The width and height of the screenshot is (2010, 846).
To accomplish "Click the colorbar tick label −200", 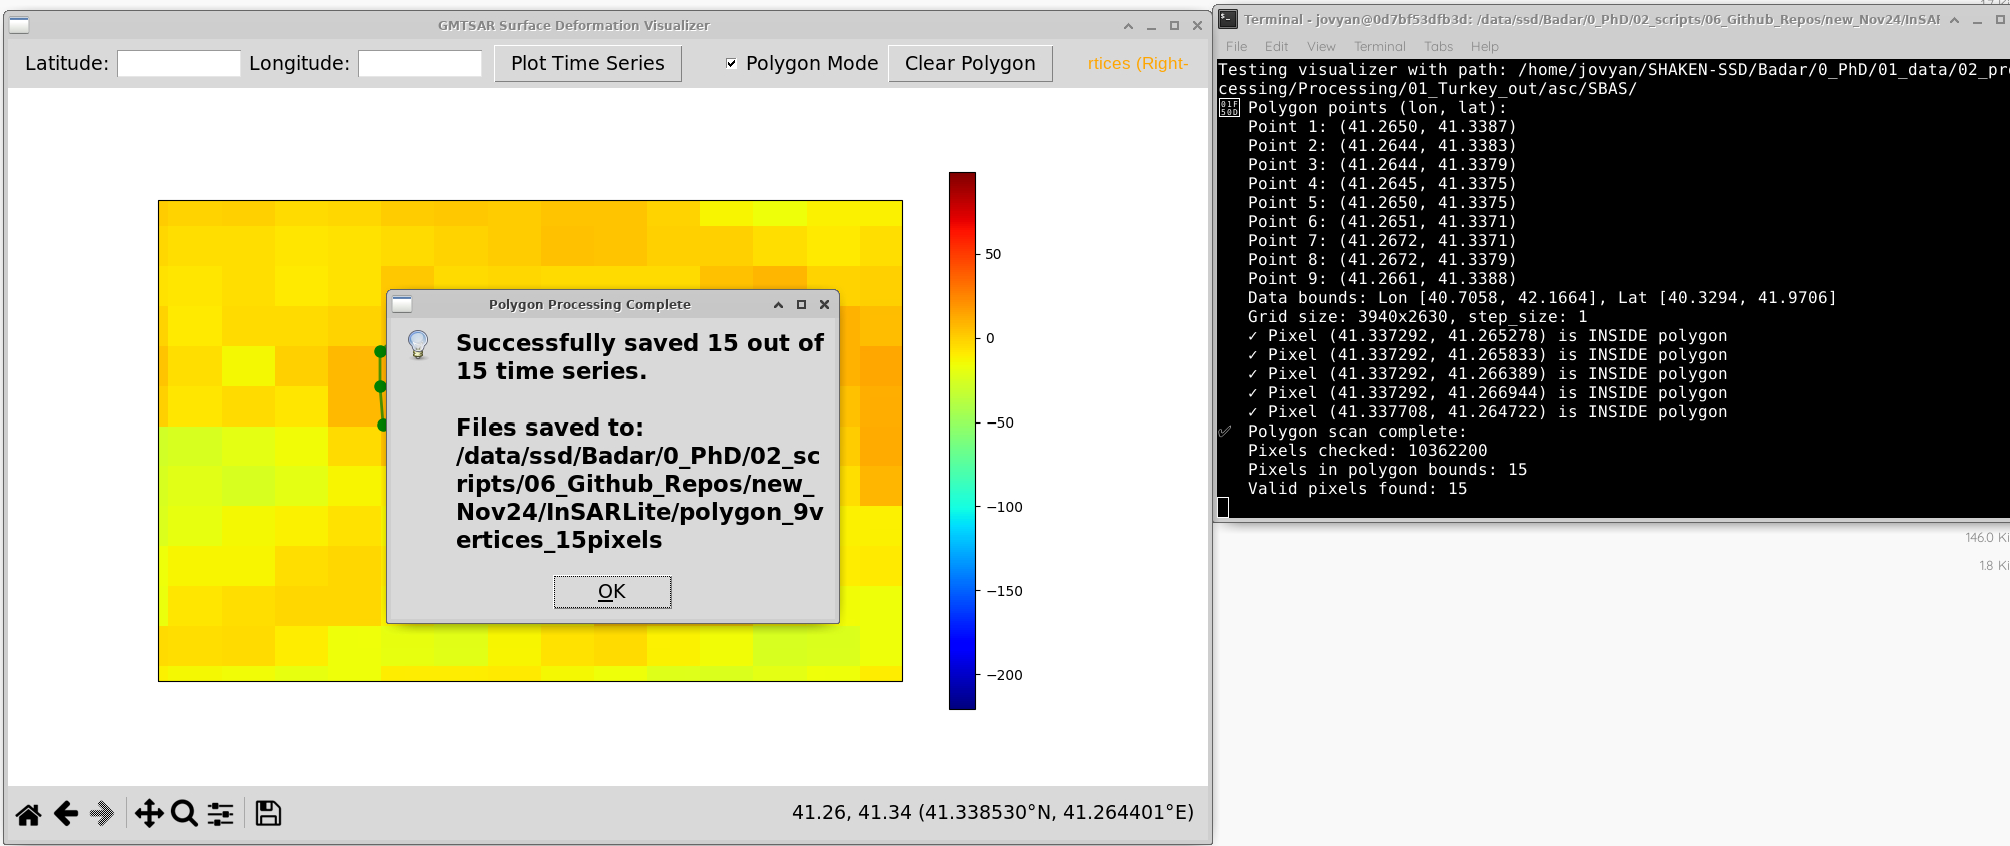I will (1004, 675).
